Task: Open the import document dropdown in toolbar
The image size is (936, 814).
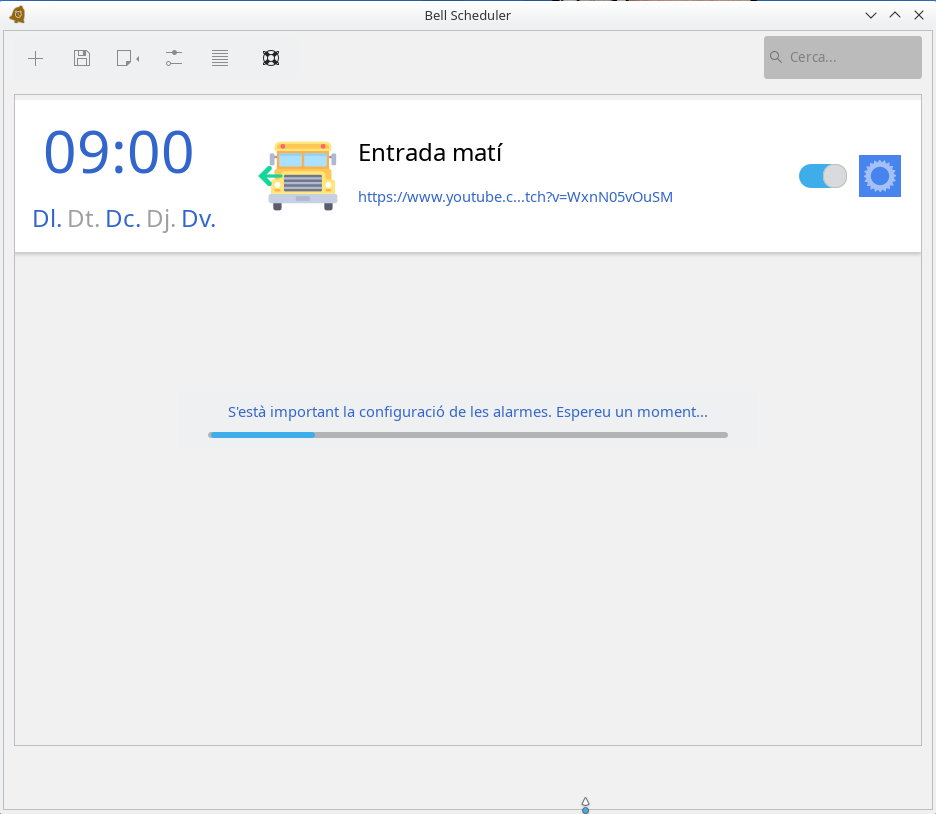Action: (127, 58)
